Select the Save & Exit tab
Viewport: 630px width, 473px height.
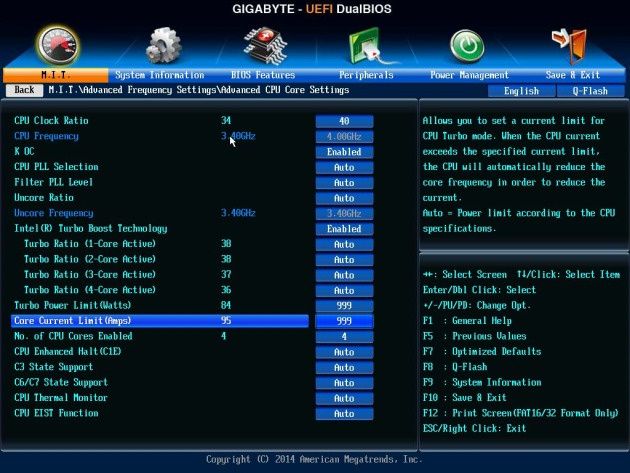coord(573,75)
